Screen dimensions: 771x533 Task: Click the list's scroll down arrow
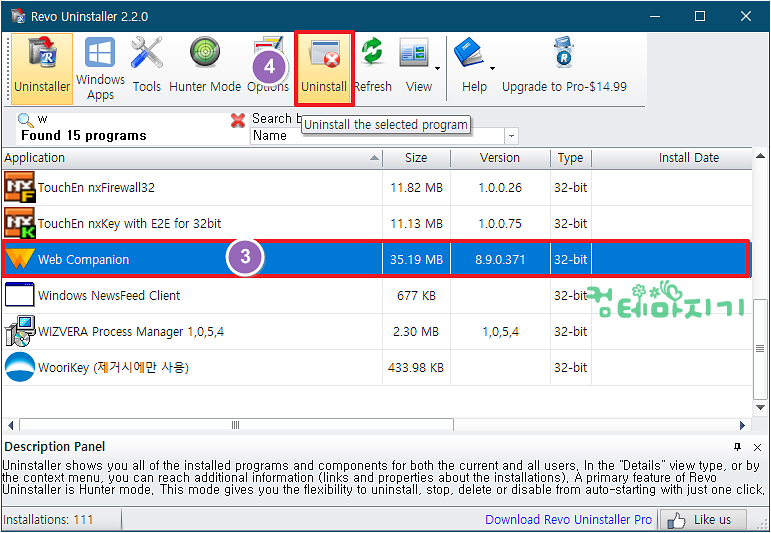pyautogui.click(x=761, y=408)
